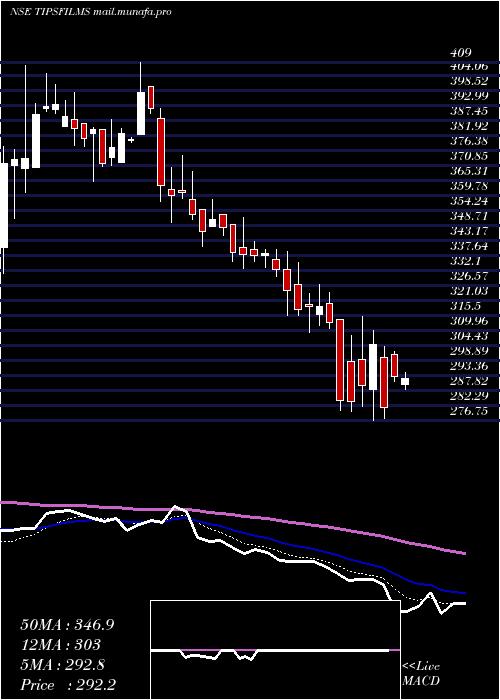The image size is (500, 700).
Task: Click the tall white candle beside the 392.99 line
Action: click(x=141, y=113)
